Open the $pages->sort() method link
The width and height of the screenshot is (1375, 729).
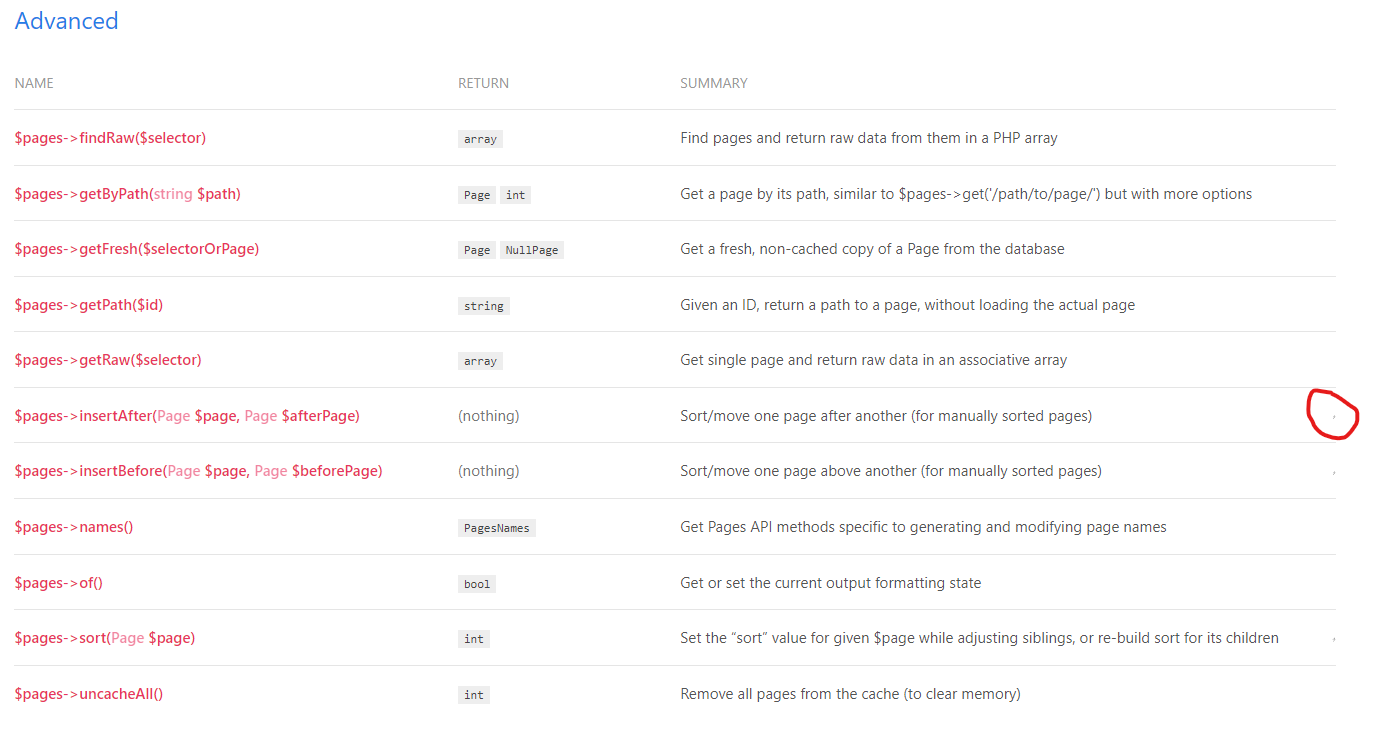pyautogui.click(x=105, y=637)
